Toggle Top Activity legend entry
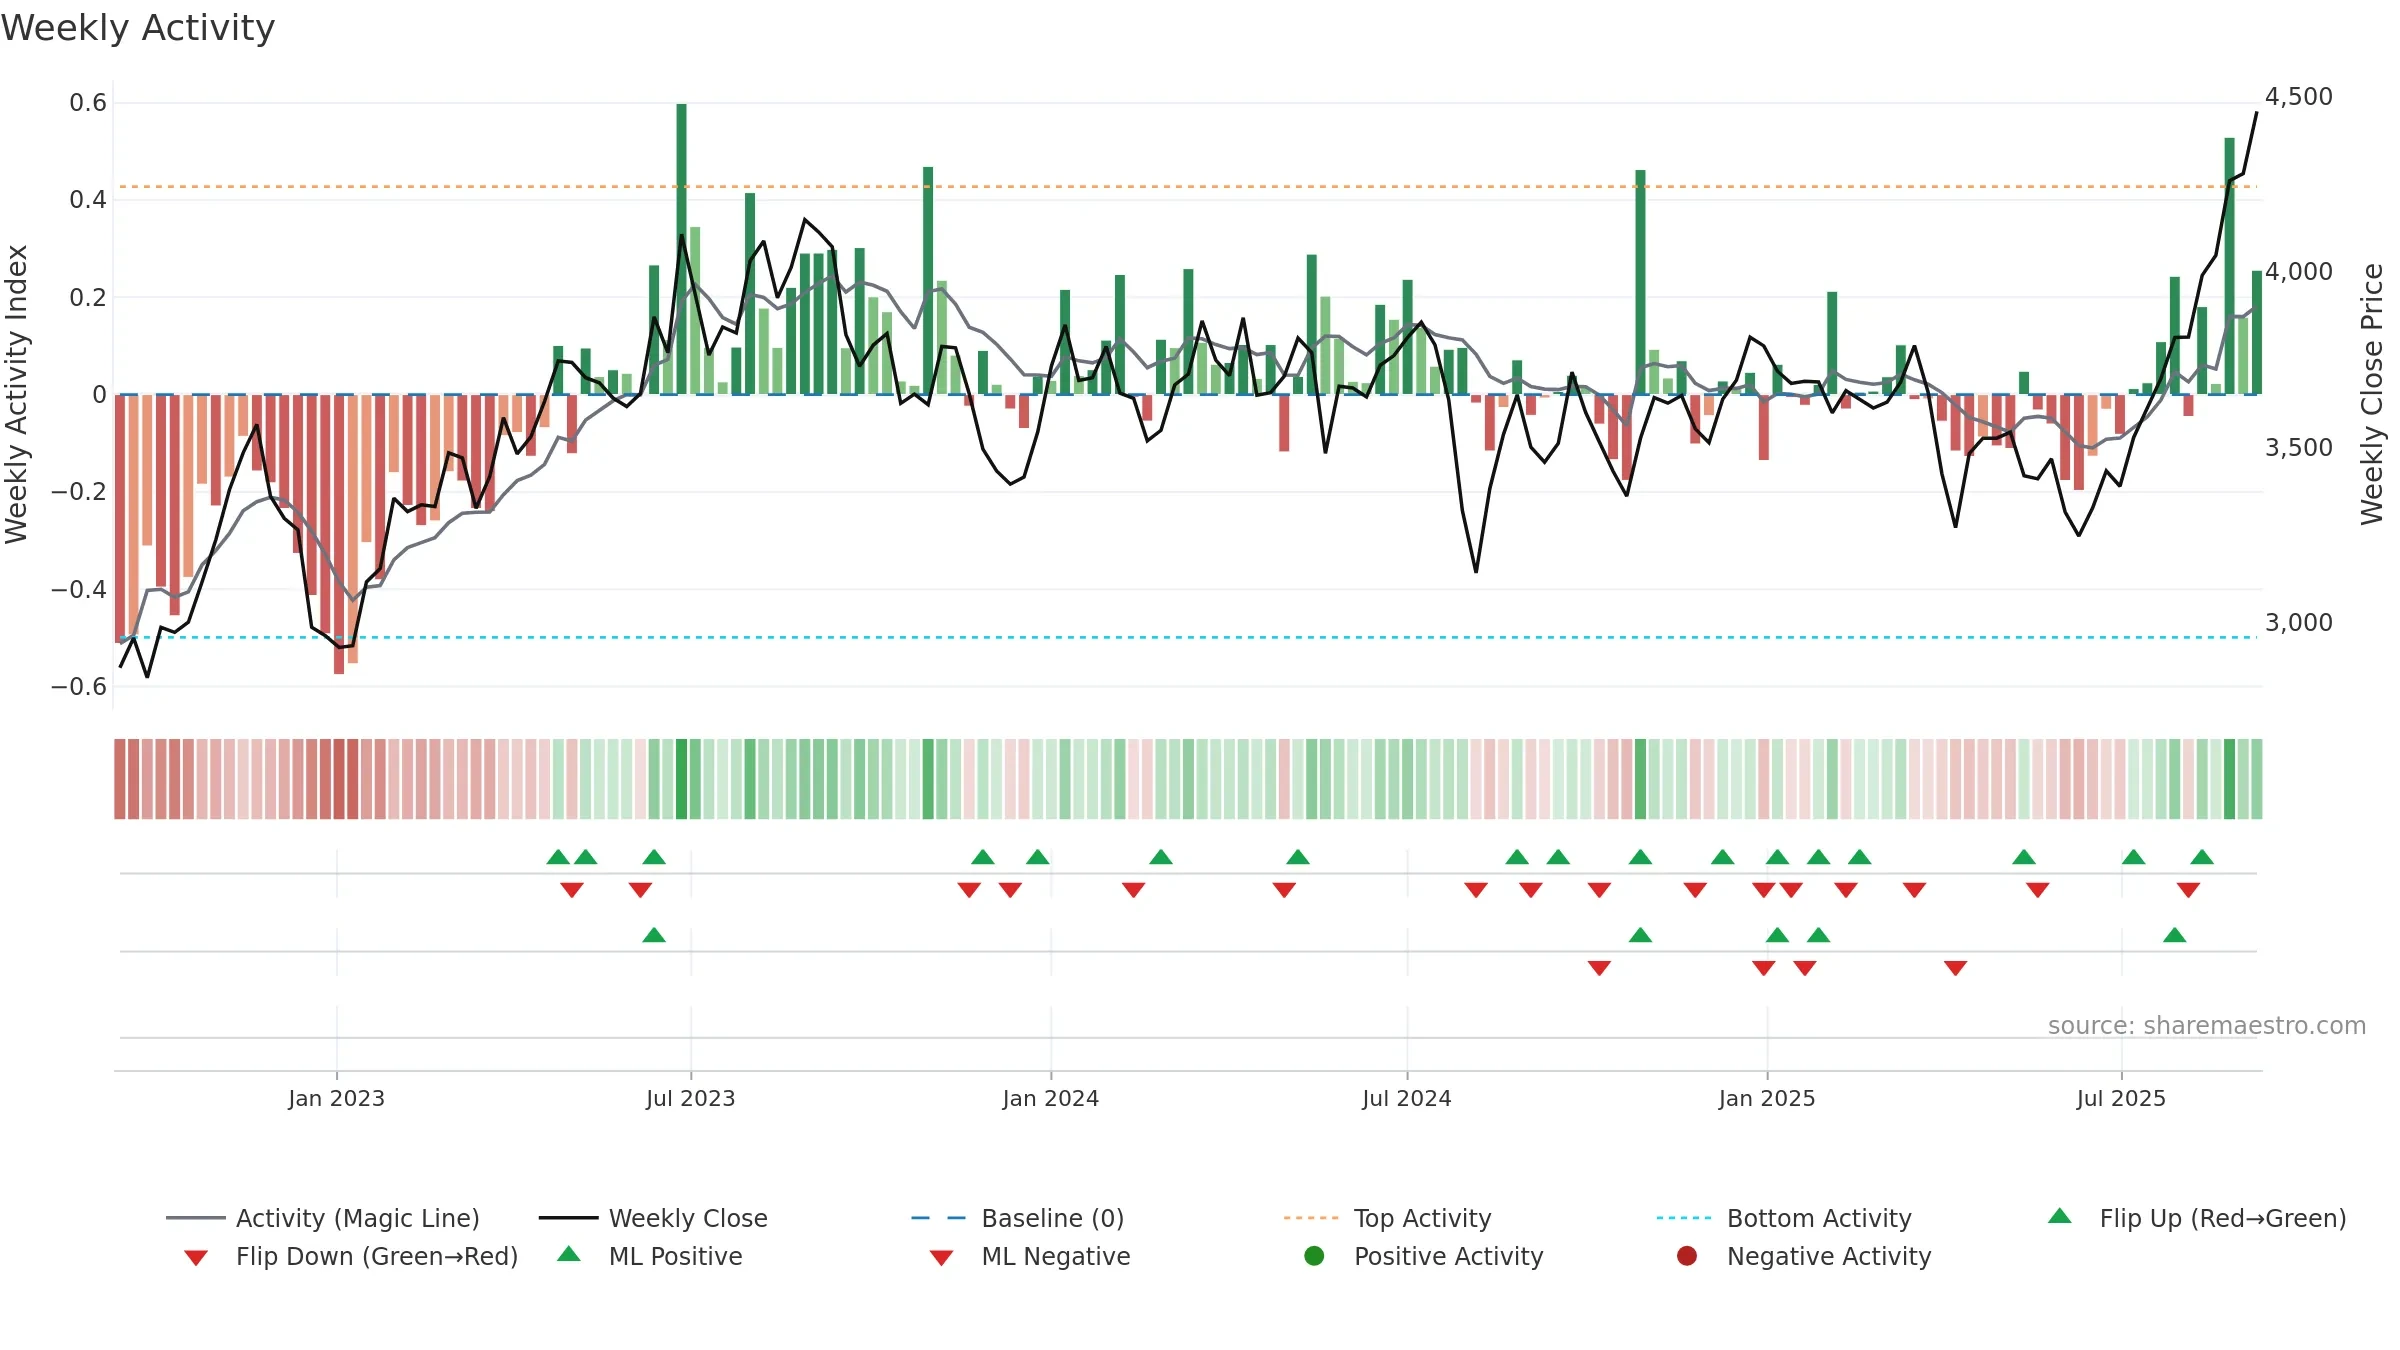Viewport: 2400px width, 1350px height. tap(1388, 1218)
